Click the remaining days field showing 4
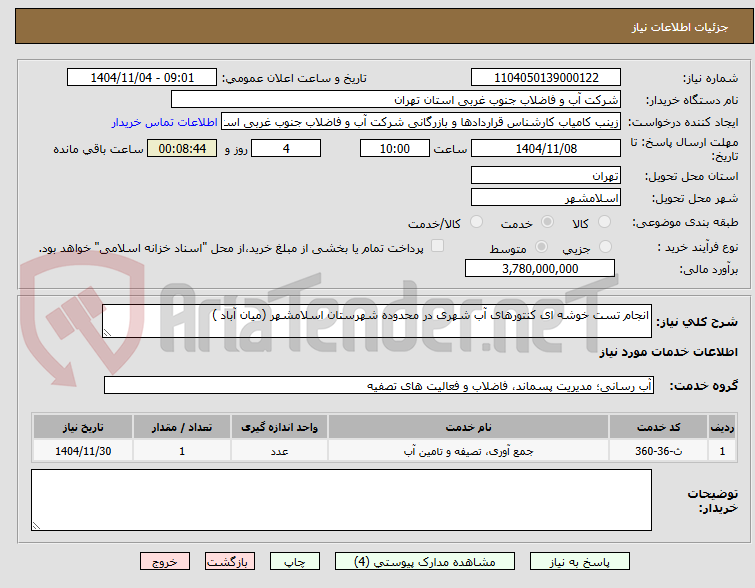755x588 pixels. coord(286,148)
